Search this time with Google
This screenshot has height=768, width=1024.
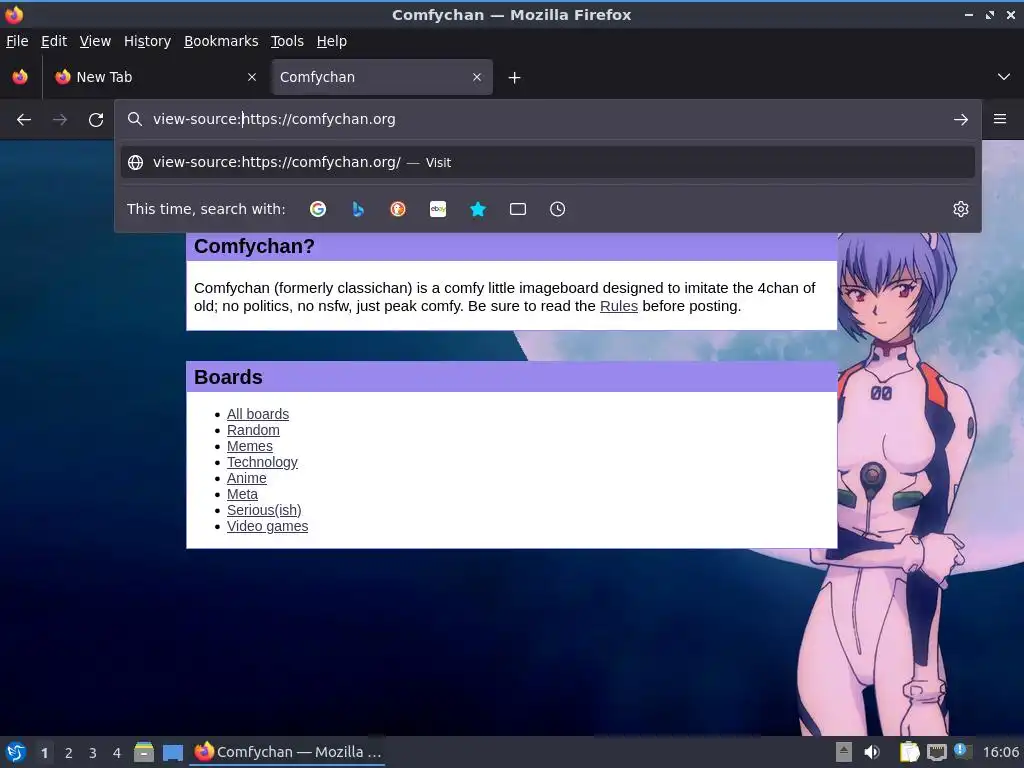tap(318, 209)
